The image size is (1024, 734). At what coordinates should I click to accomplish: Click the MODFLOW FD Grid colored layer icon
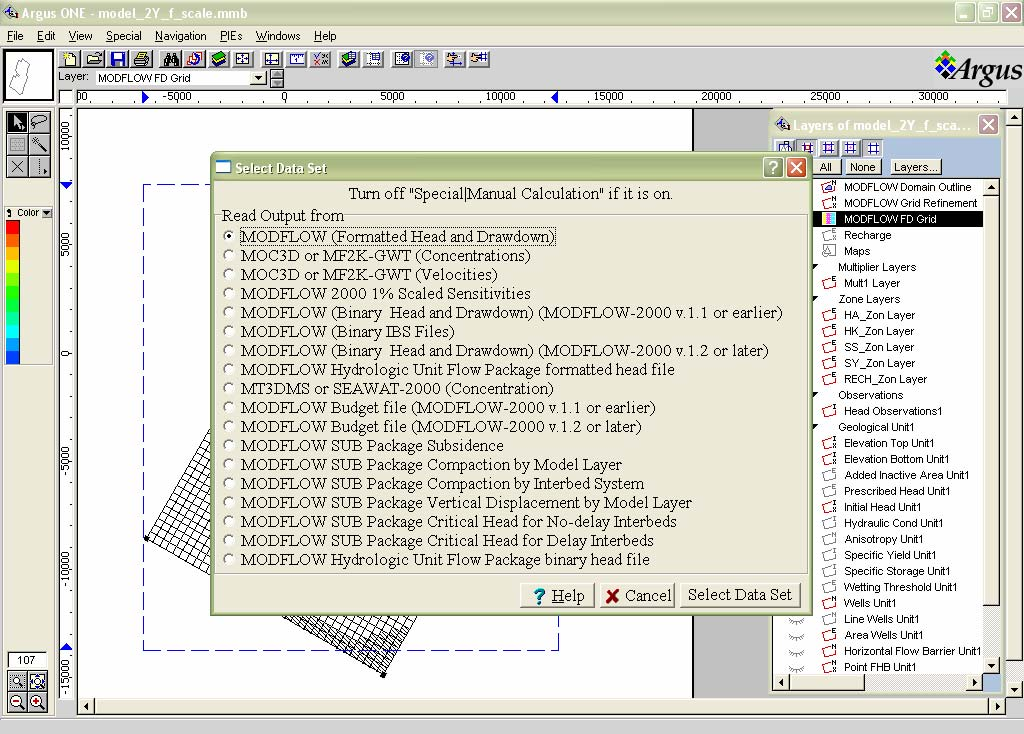click(x=829, y=219)
